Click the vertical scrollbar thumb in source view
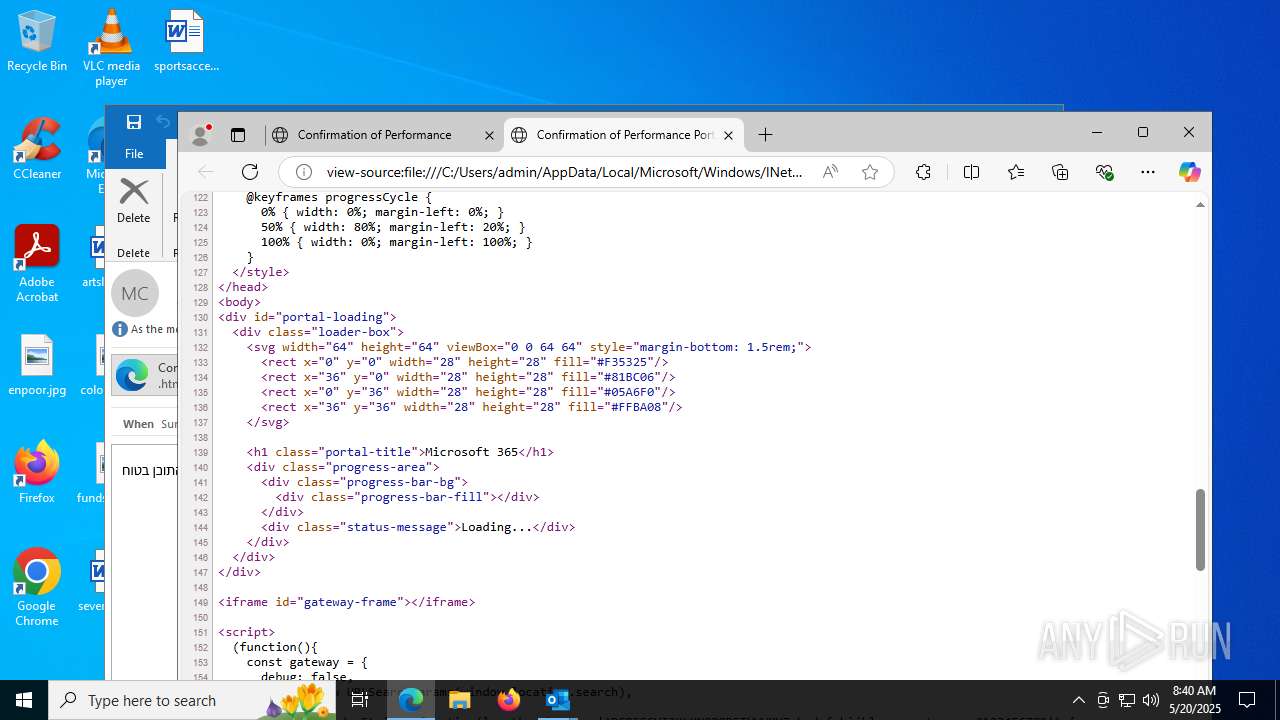The height and width of the screenshot is (720, 1280). tap(1201, 530)
